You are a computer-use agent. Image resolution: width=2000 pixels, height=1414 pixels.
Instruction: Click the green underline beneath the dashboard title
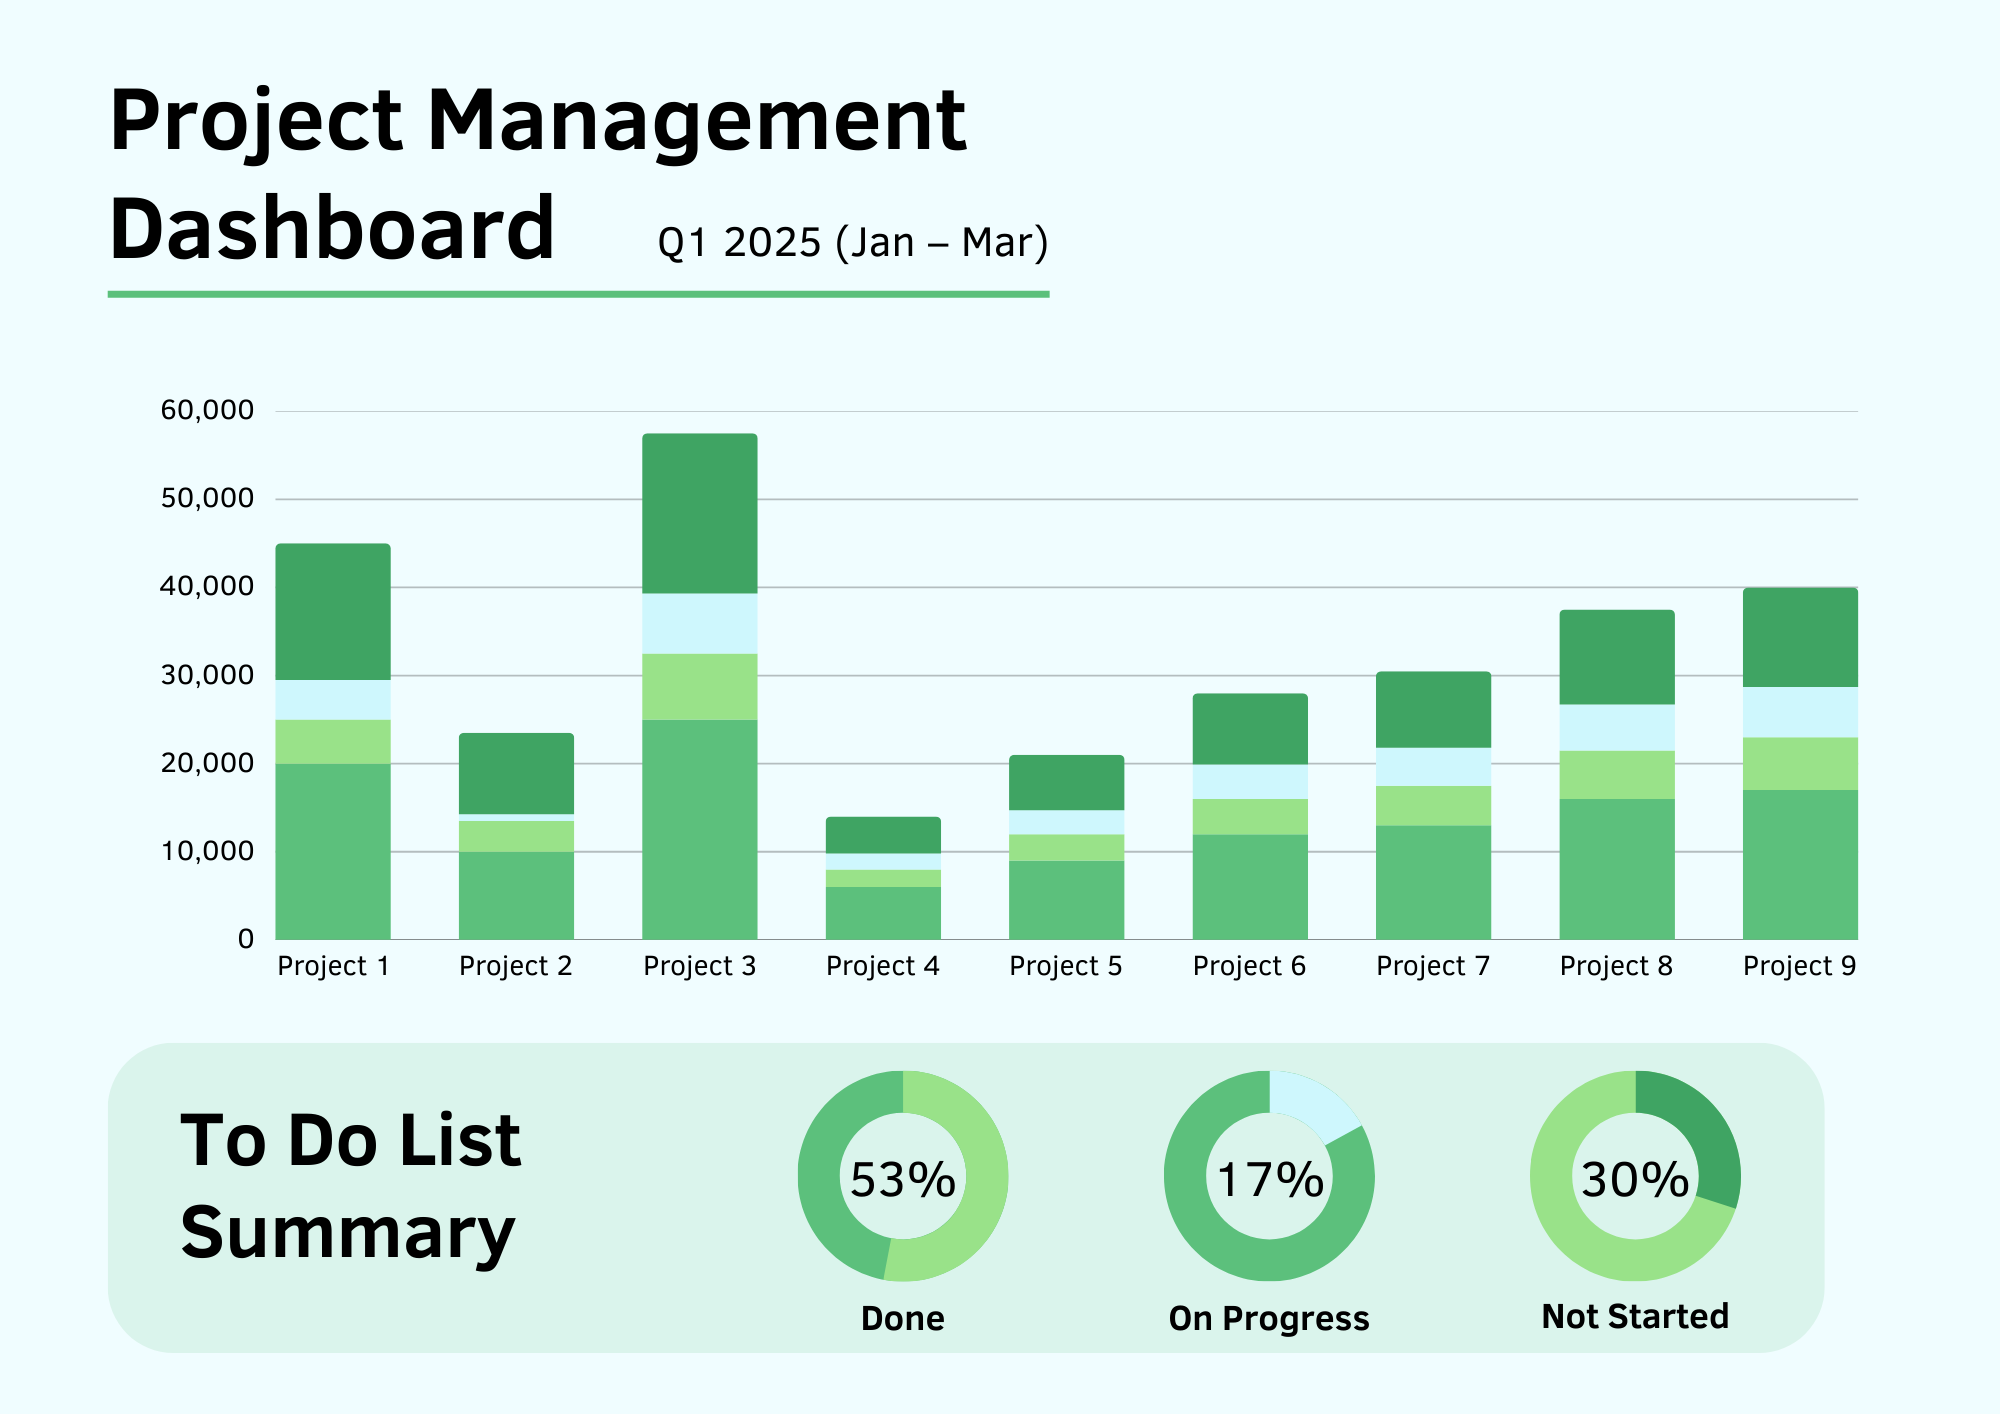point(578,294)
